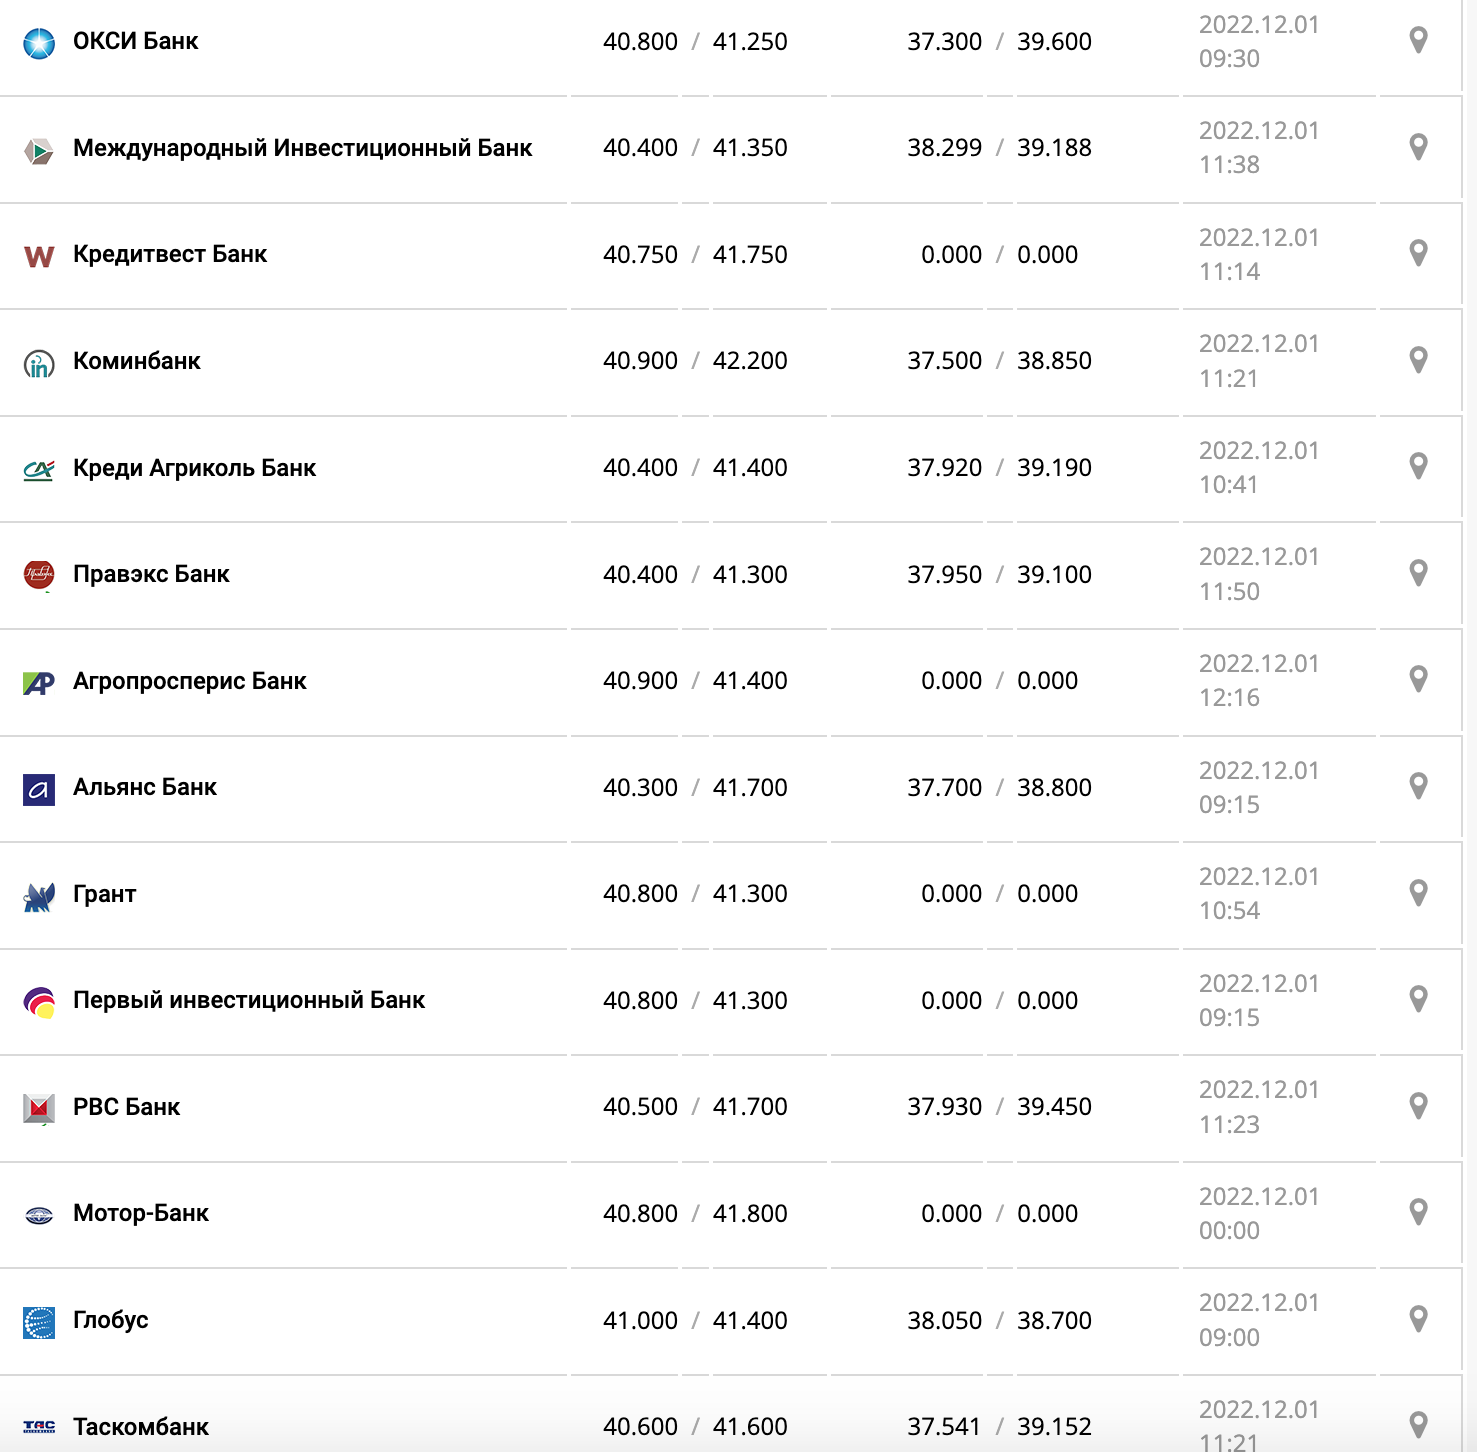The image size is (1477, 1452).
Task: Open the map pin for Глобус
Action: [1417, 1319]
